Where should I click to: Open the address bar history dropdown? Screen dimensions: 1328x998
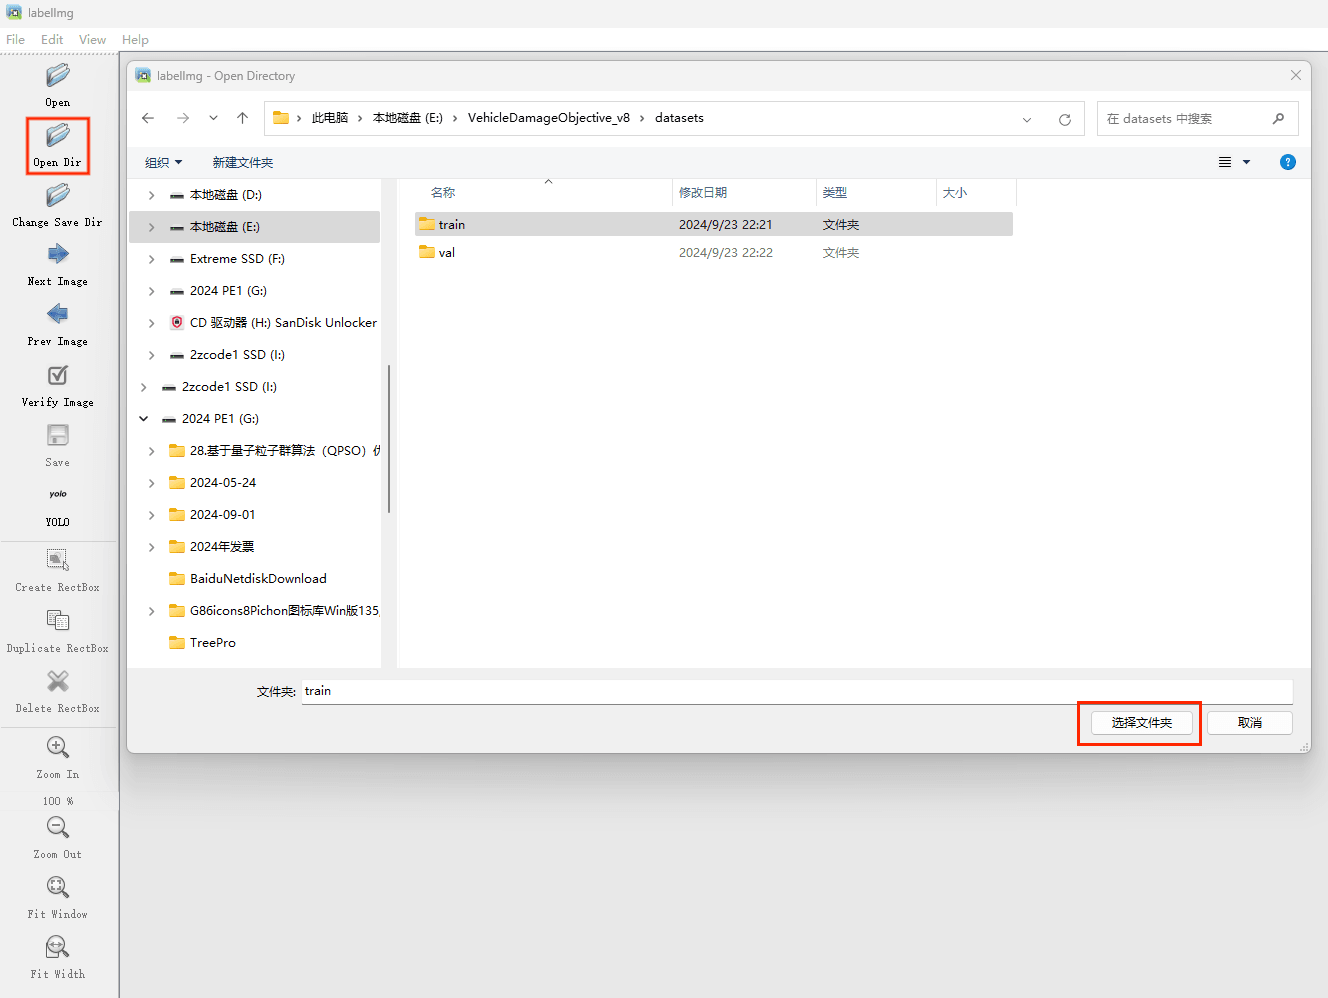pos(1027,119)
